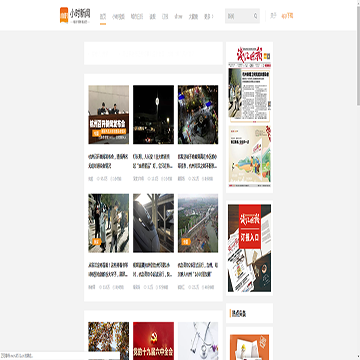Click the red 订报入口 subscription banner
Screen dimensions: 360x360
(249, 248)
